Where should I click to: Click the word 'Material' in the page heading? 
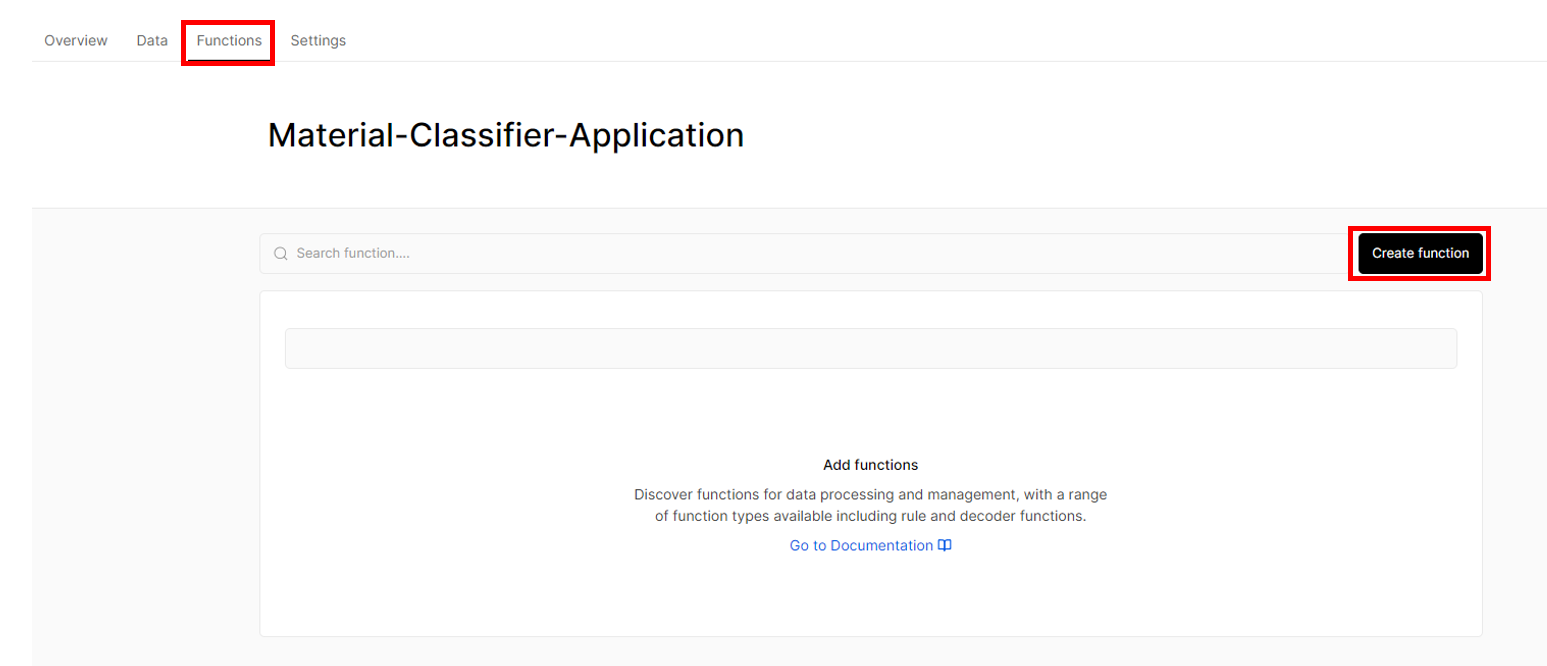pyautogui.click(x=325, y=135)
